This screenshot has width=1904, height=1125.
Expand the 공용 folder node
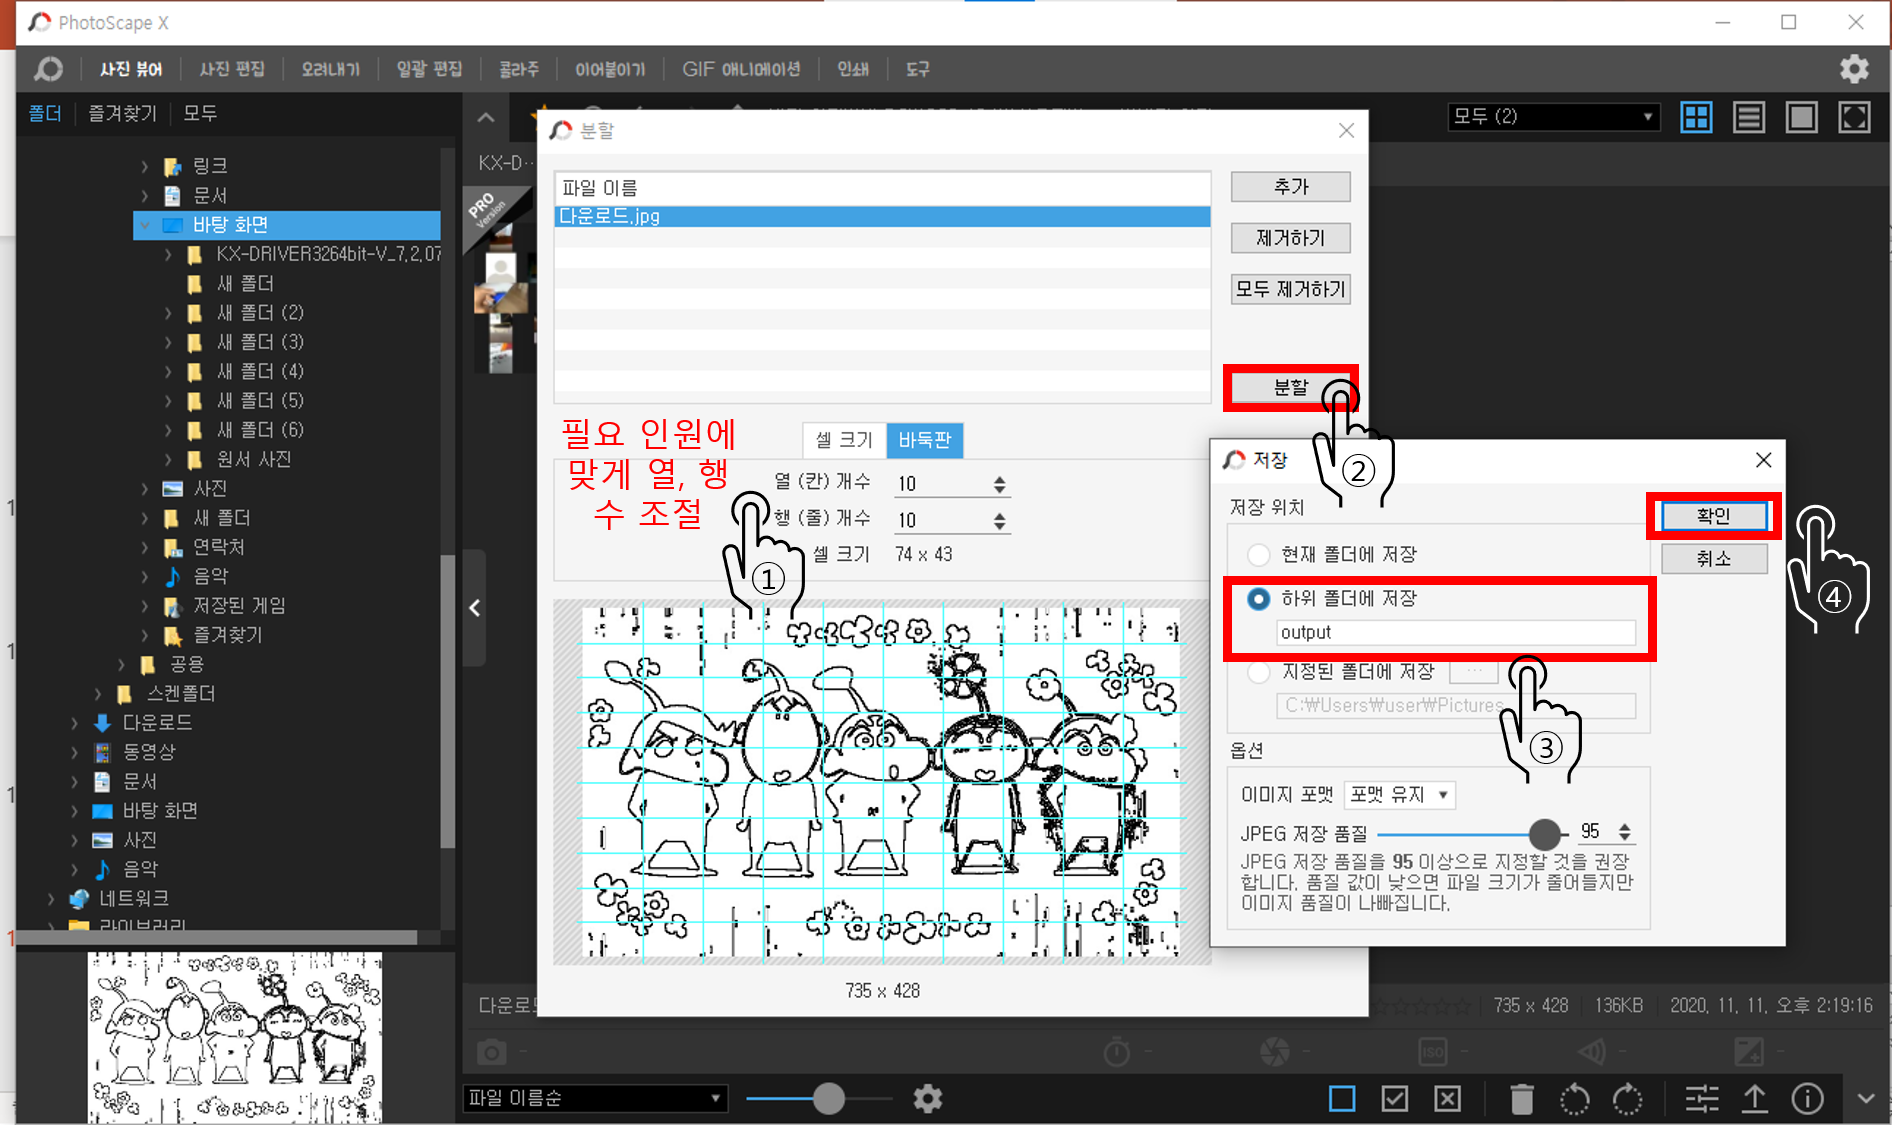121,664
